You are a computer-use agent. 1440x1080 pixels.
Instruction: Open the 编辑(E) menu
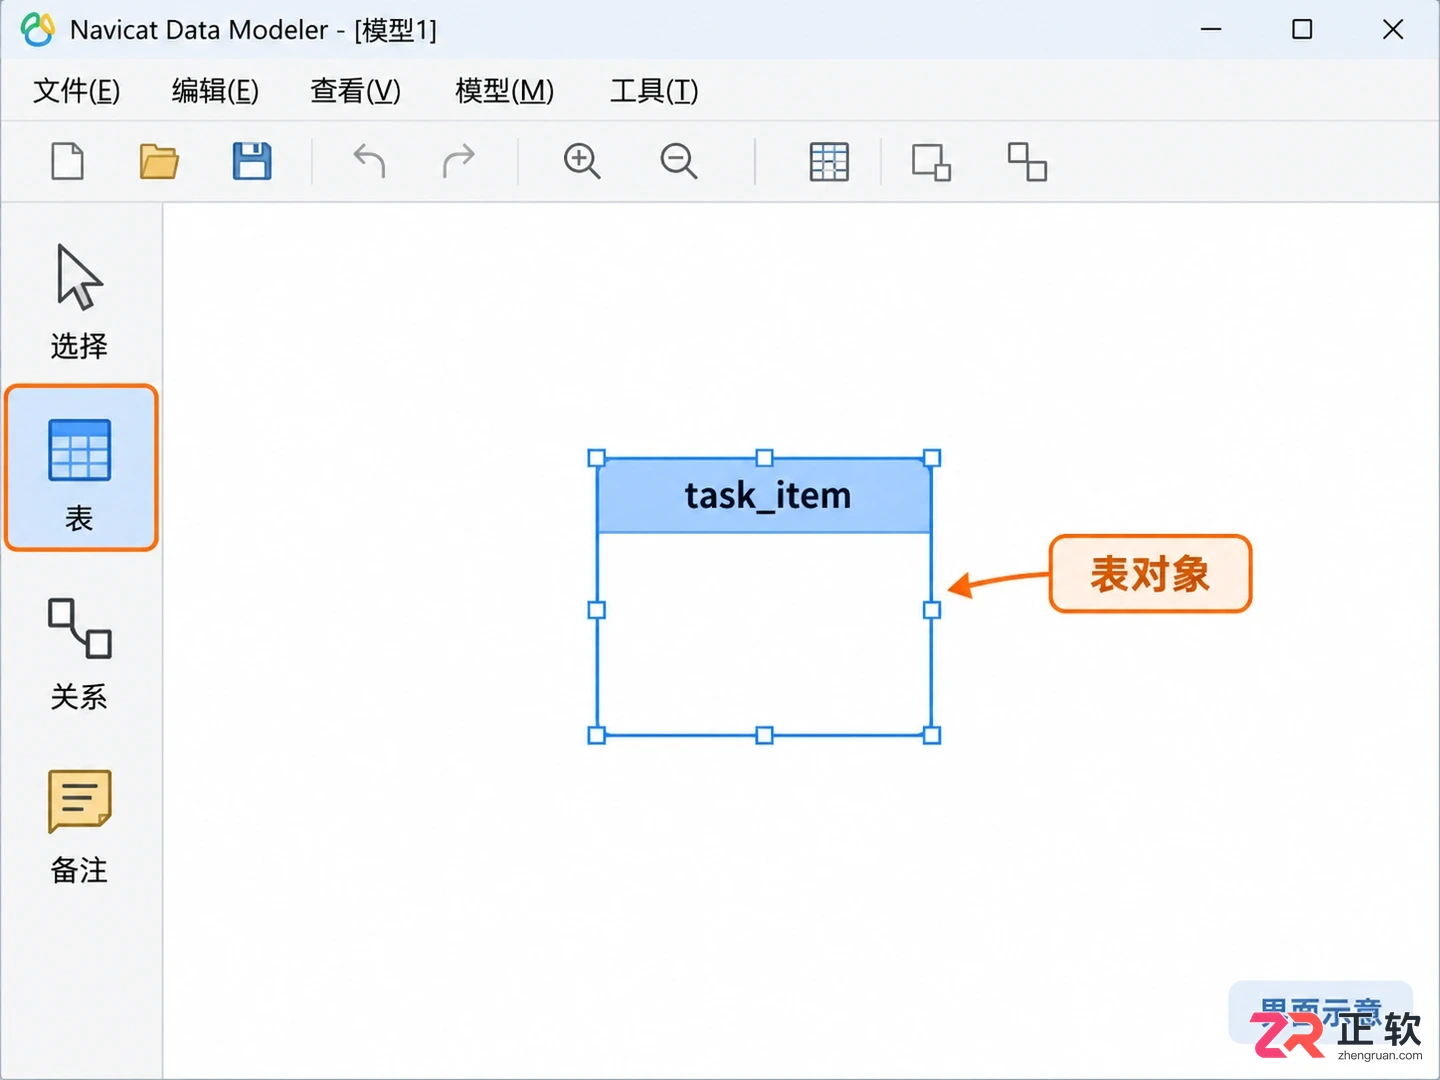[x=215, y=91]
